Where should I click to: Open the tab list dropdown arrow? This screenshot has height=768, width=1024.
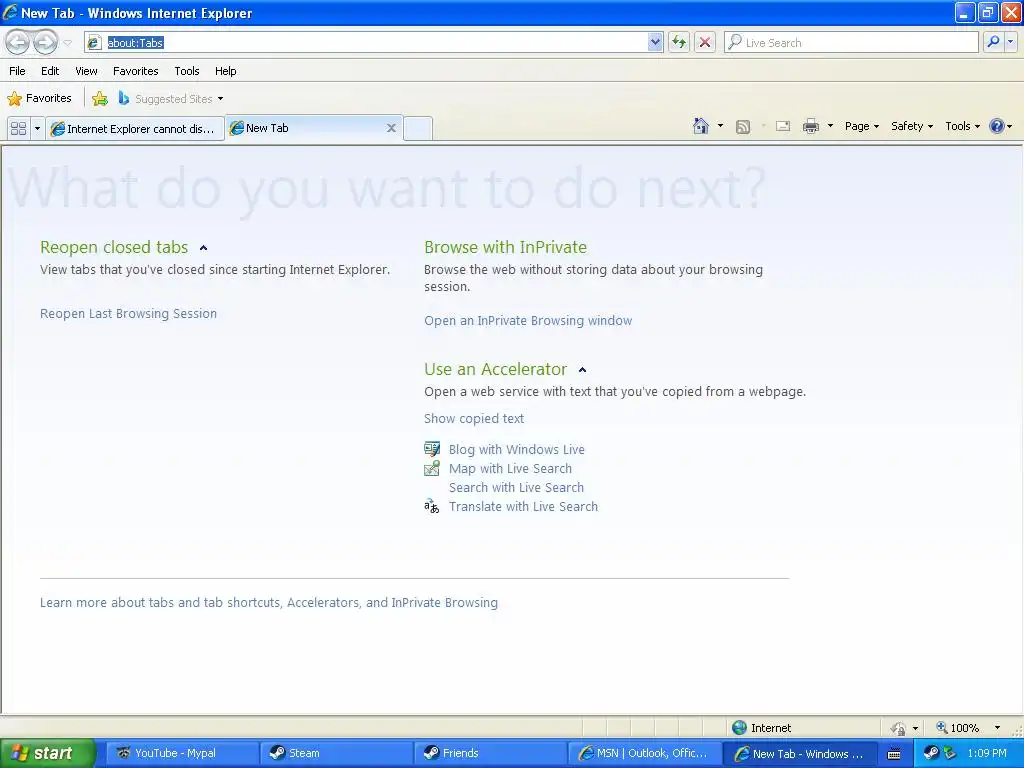pos(37,128)
